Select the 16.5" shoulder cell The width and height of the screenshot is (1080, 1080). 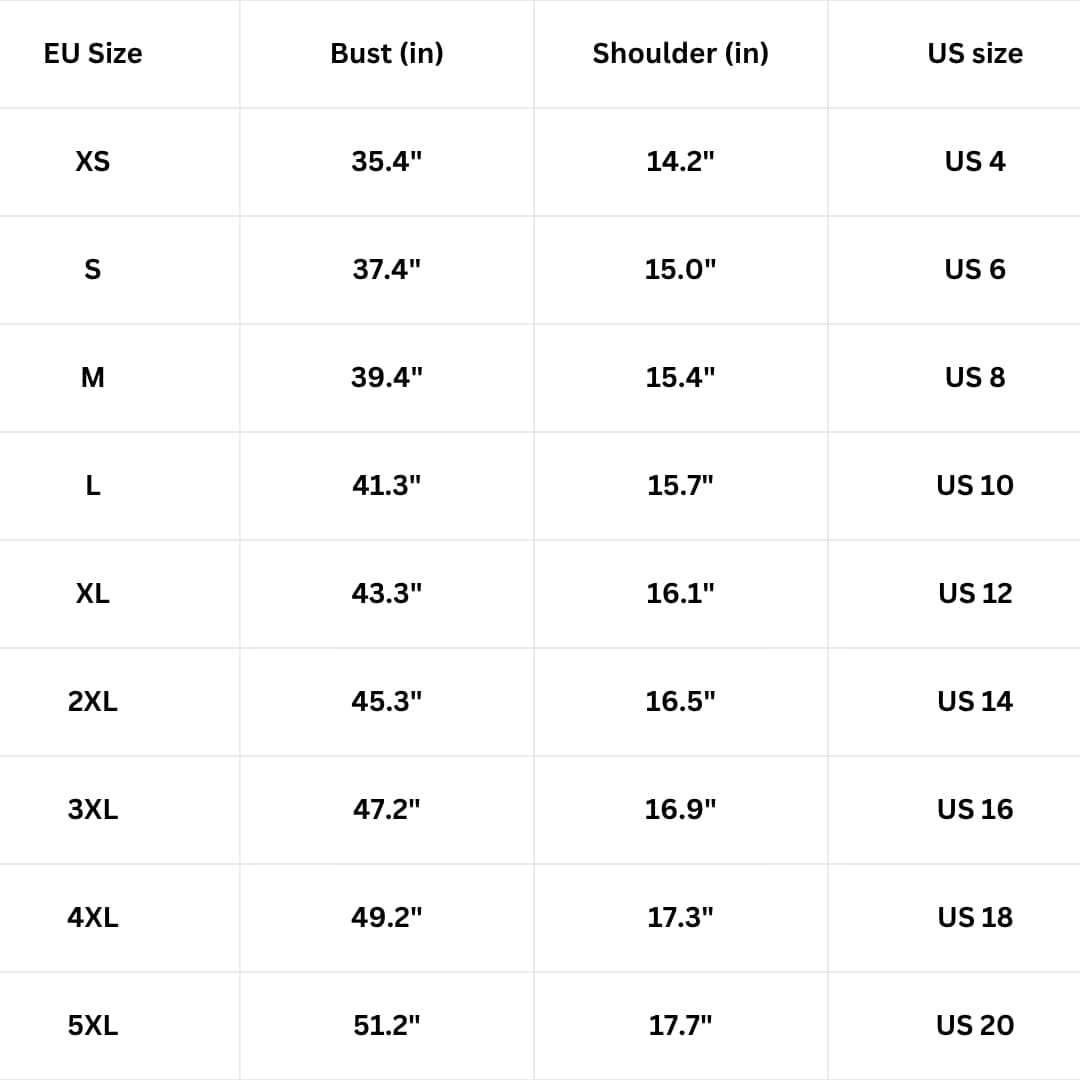coord(680,701)
